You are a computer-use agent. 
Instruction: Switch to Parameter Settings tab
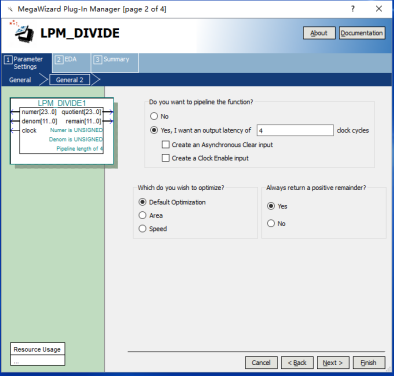tap(27, 63)
